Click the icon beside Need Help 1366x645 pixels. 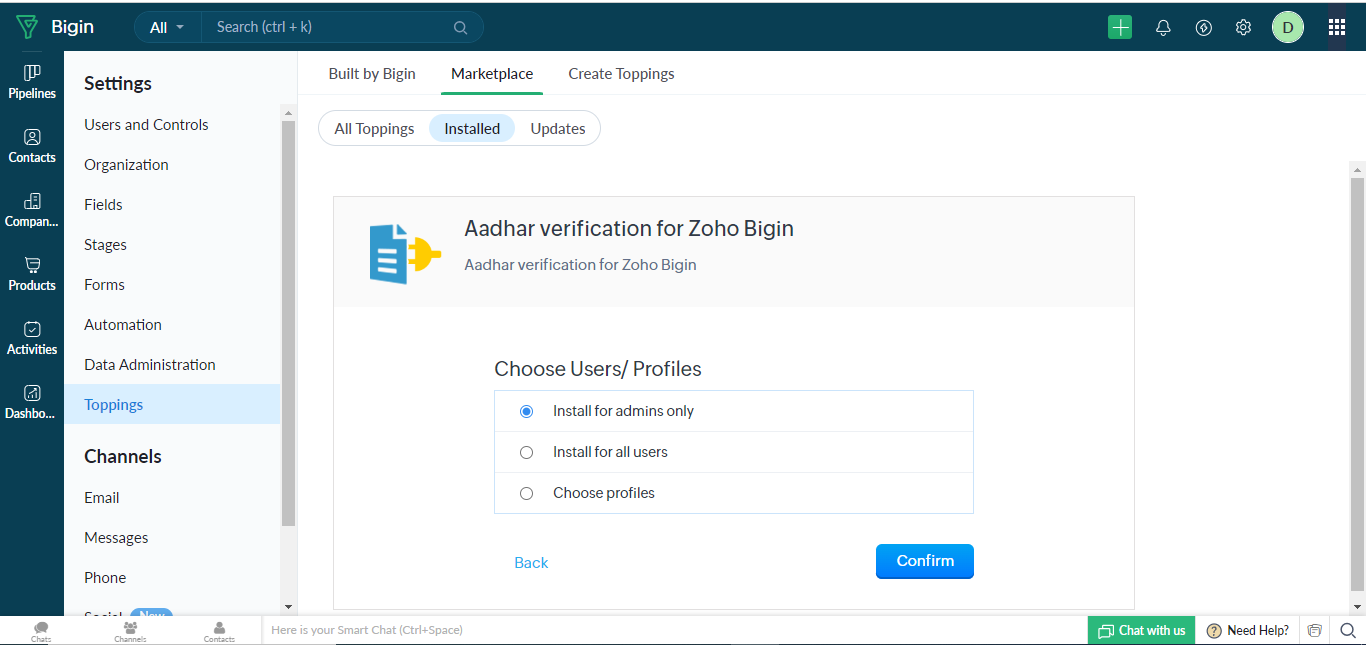[x=1314, y=631]
